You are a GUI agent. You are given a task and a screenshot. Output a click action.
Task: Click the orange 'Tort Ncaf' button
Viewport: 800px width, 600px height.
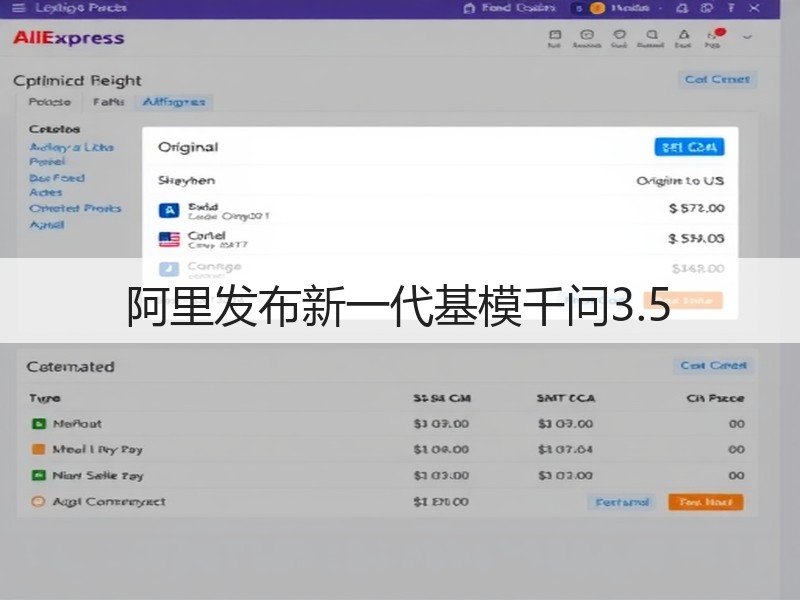click(706, 503)
